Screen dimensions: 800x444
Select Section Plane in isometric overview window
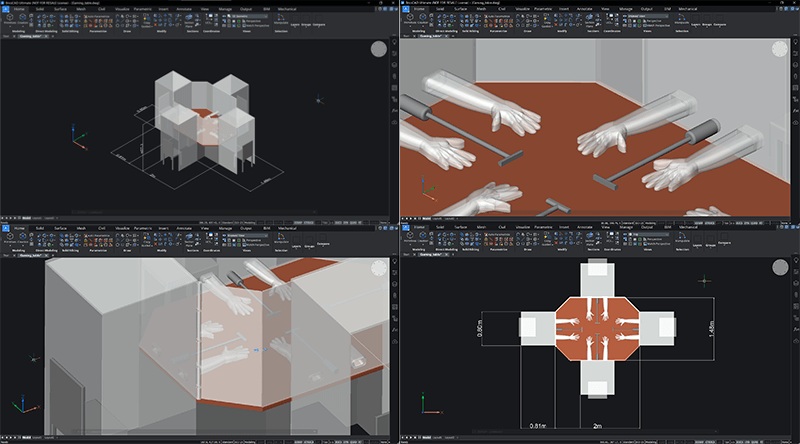coord(189,21)
